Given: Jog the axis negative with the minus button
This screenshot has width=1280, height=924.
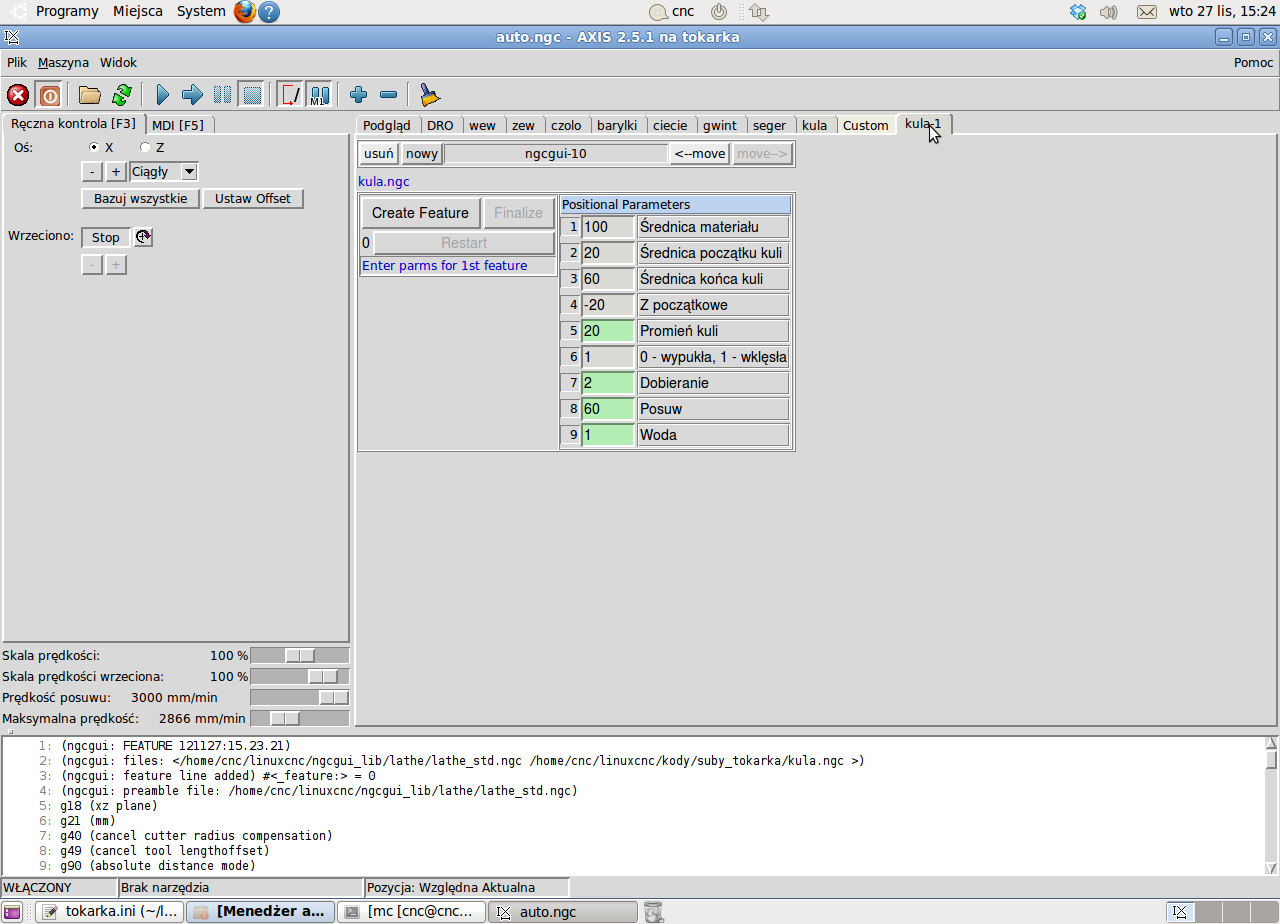Looking at the screenshot, I should [x=91, y=172].
